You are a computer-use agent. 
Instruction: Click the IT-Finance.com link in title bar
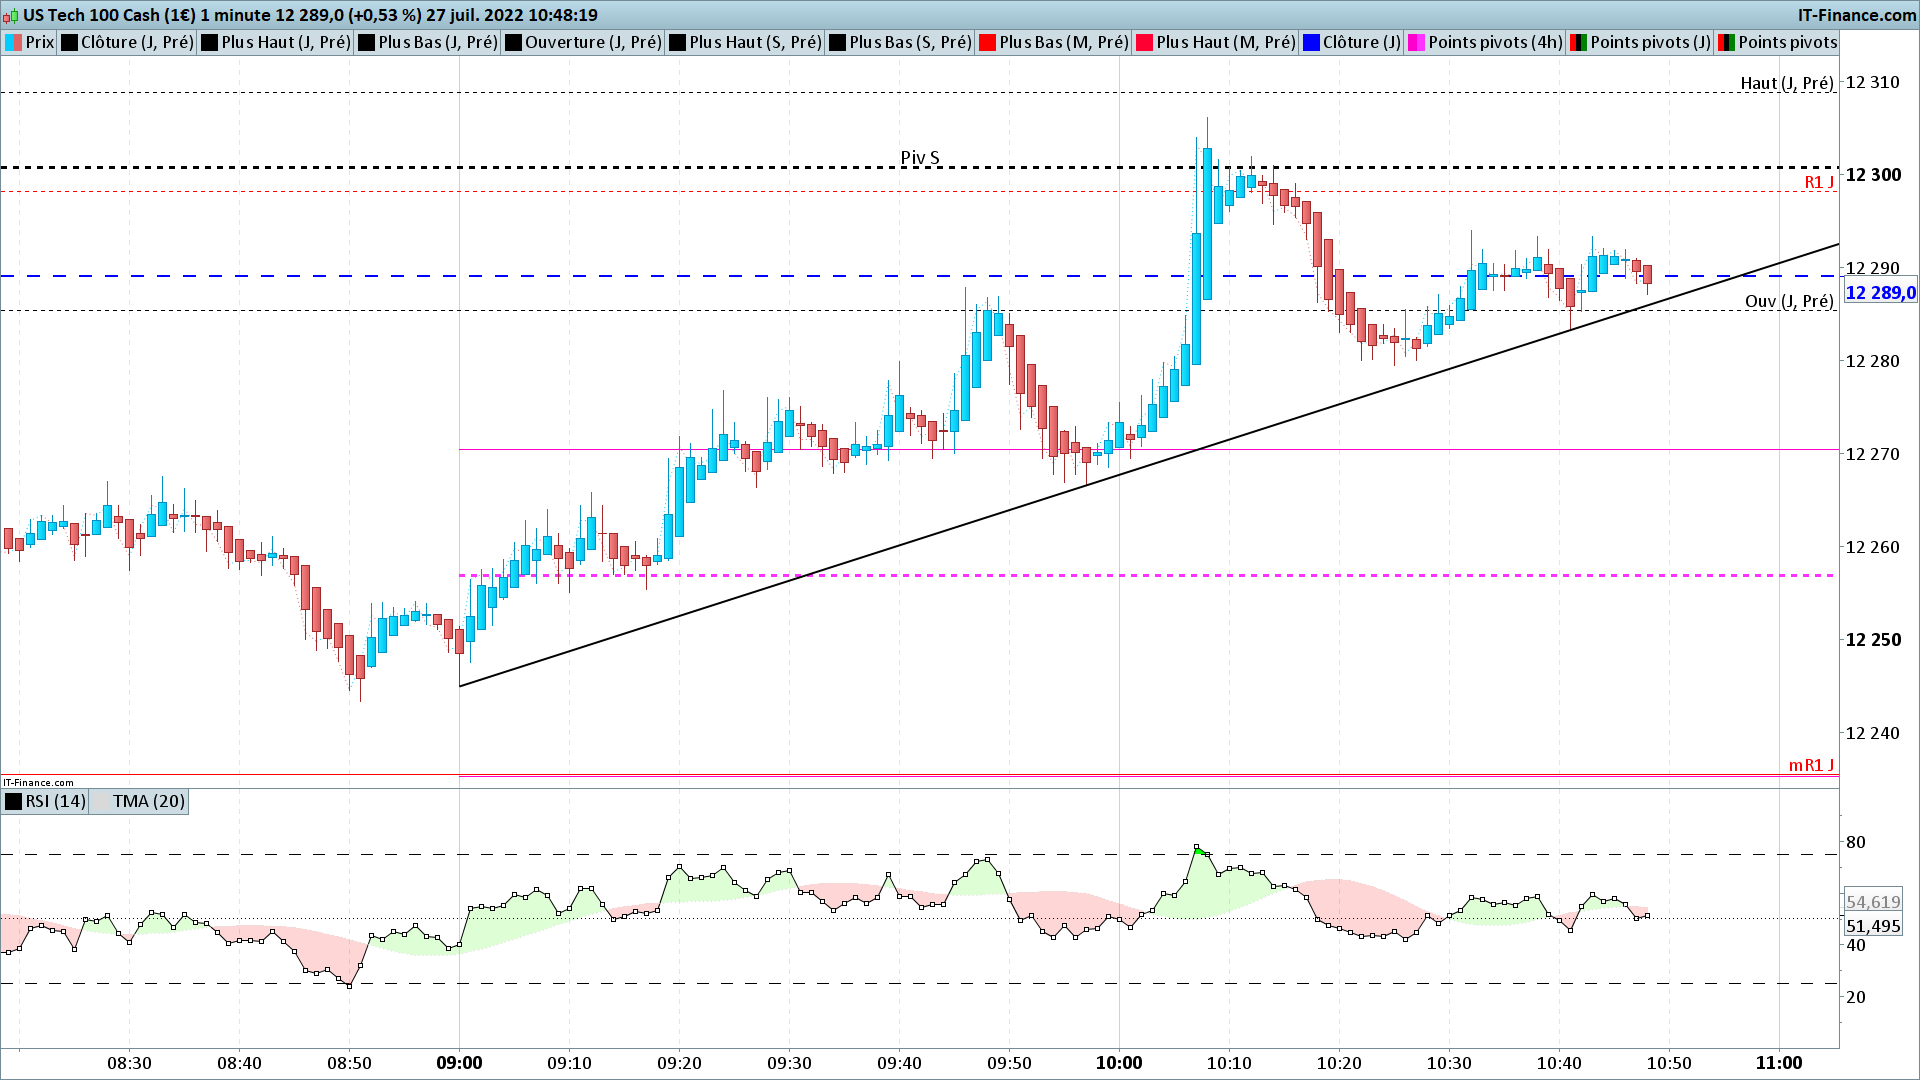coord(1856,15)
